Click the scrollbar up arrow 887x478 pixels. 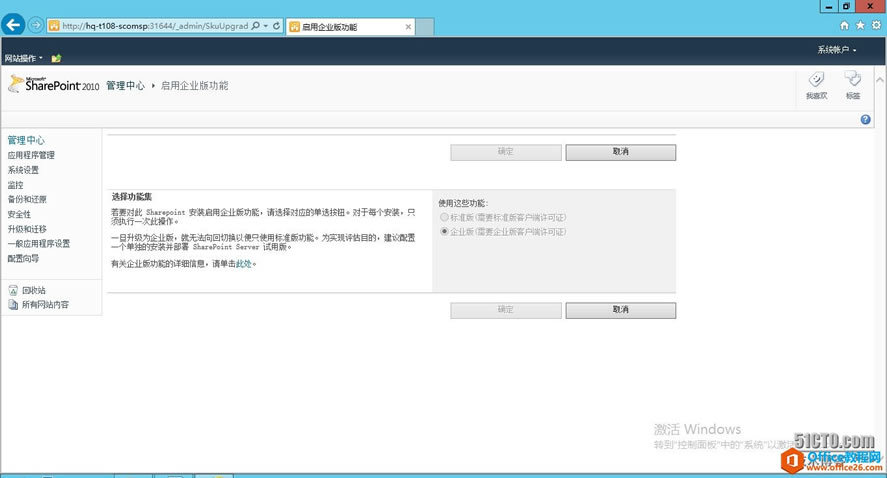pos(880,80)
